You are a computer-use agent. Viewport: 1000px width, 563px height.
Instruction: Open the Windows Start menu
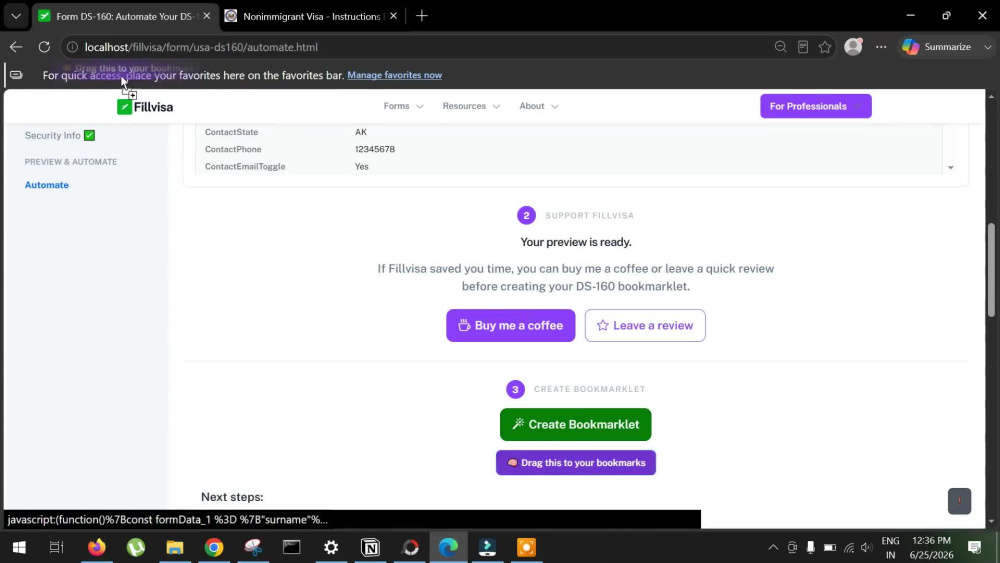18,547
